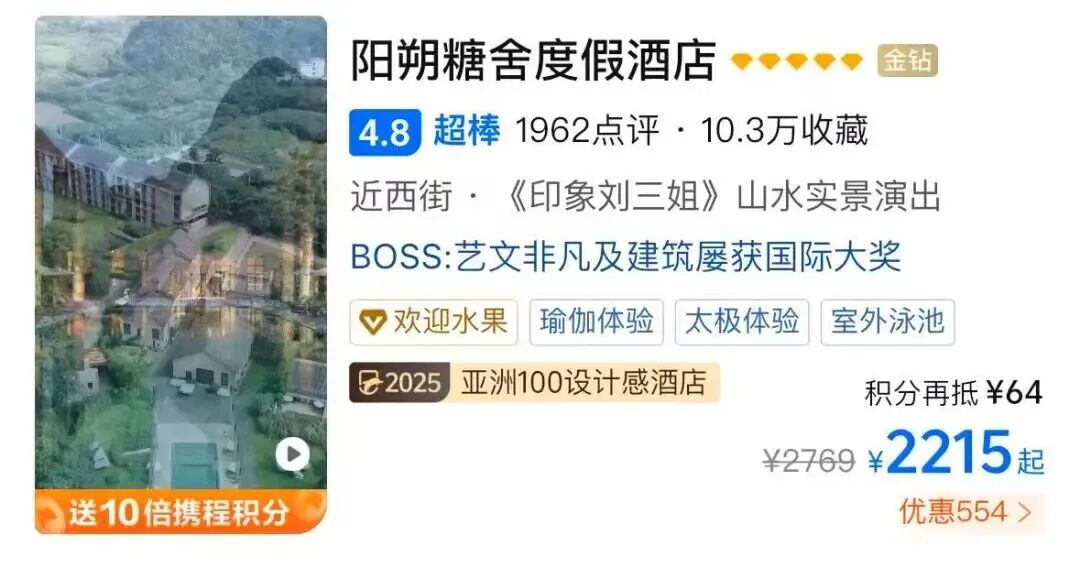This screenshot has height=568, width=1080.
Task: Select the 太极体验 tag
Action: 742,322
